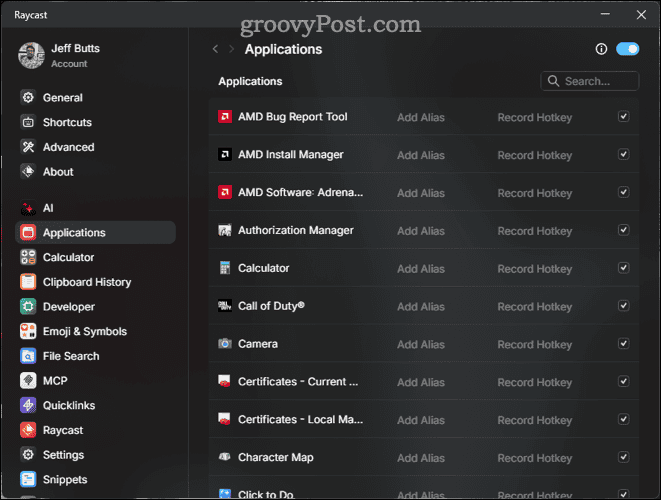
Task: Click the info icon beside the toggle
Action: point(601,49)
